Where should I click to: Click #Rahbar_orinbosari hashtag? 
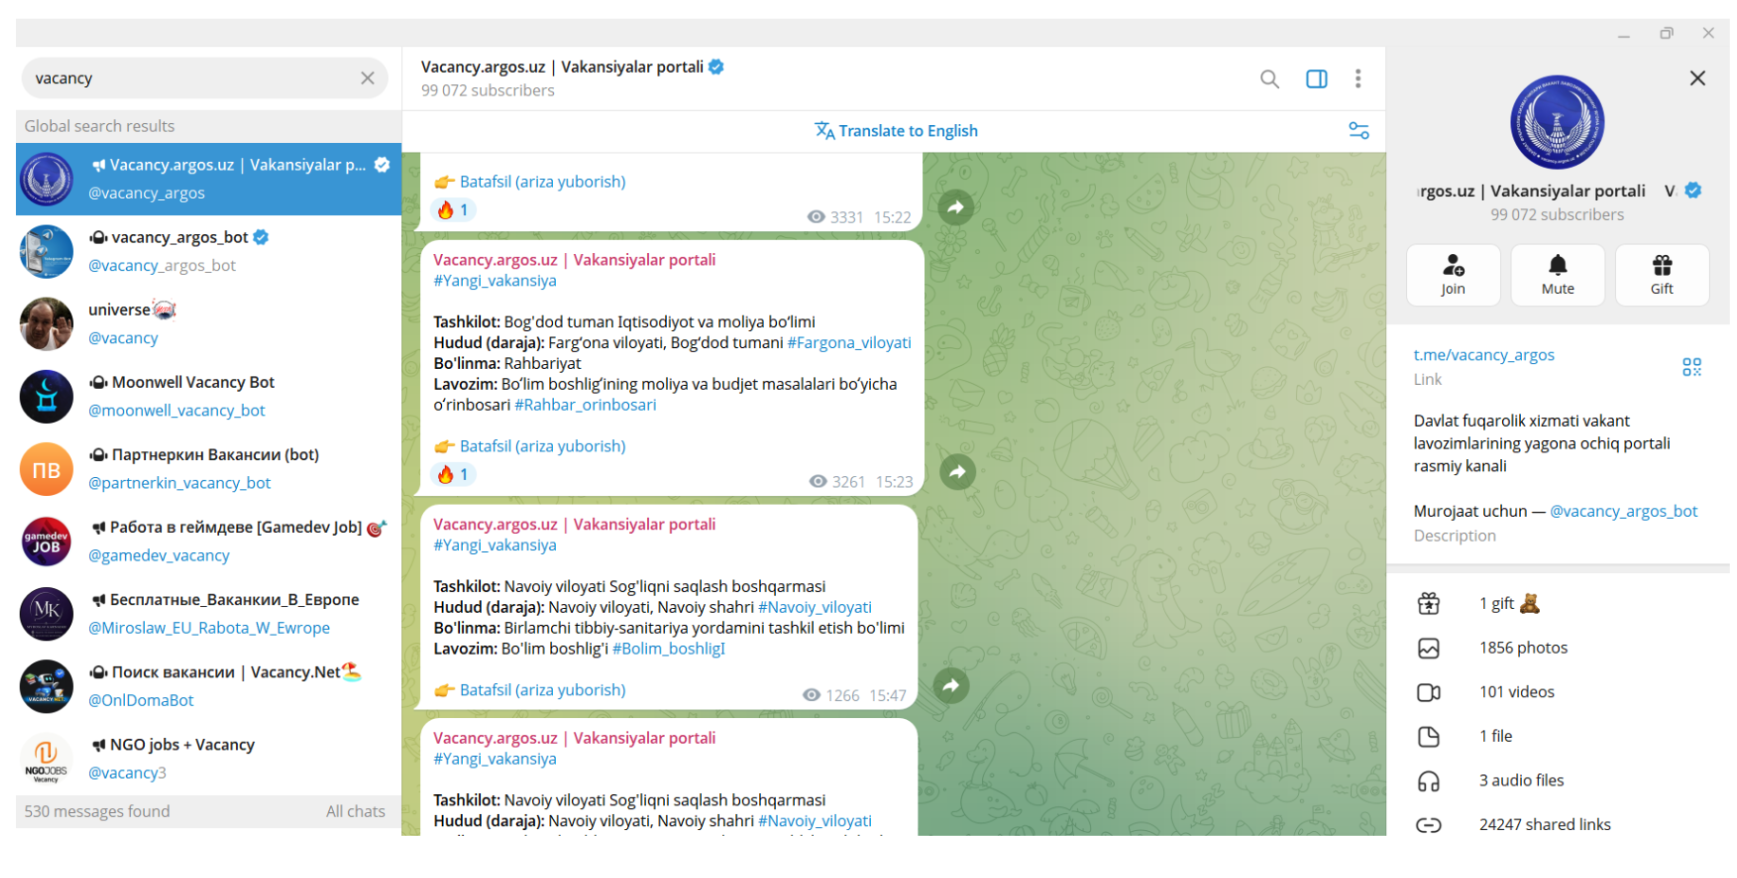click(x=585, y=405)
